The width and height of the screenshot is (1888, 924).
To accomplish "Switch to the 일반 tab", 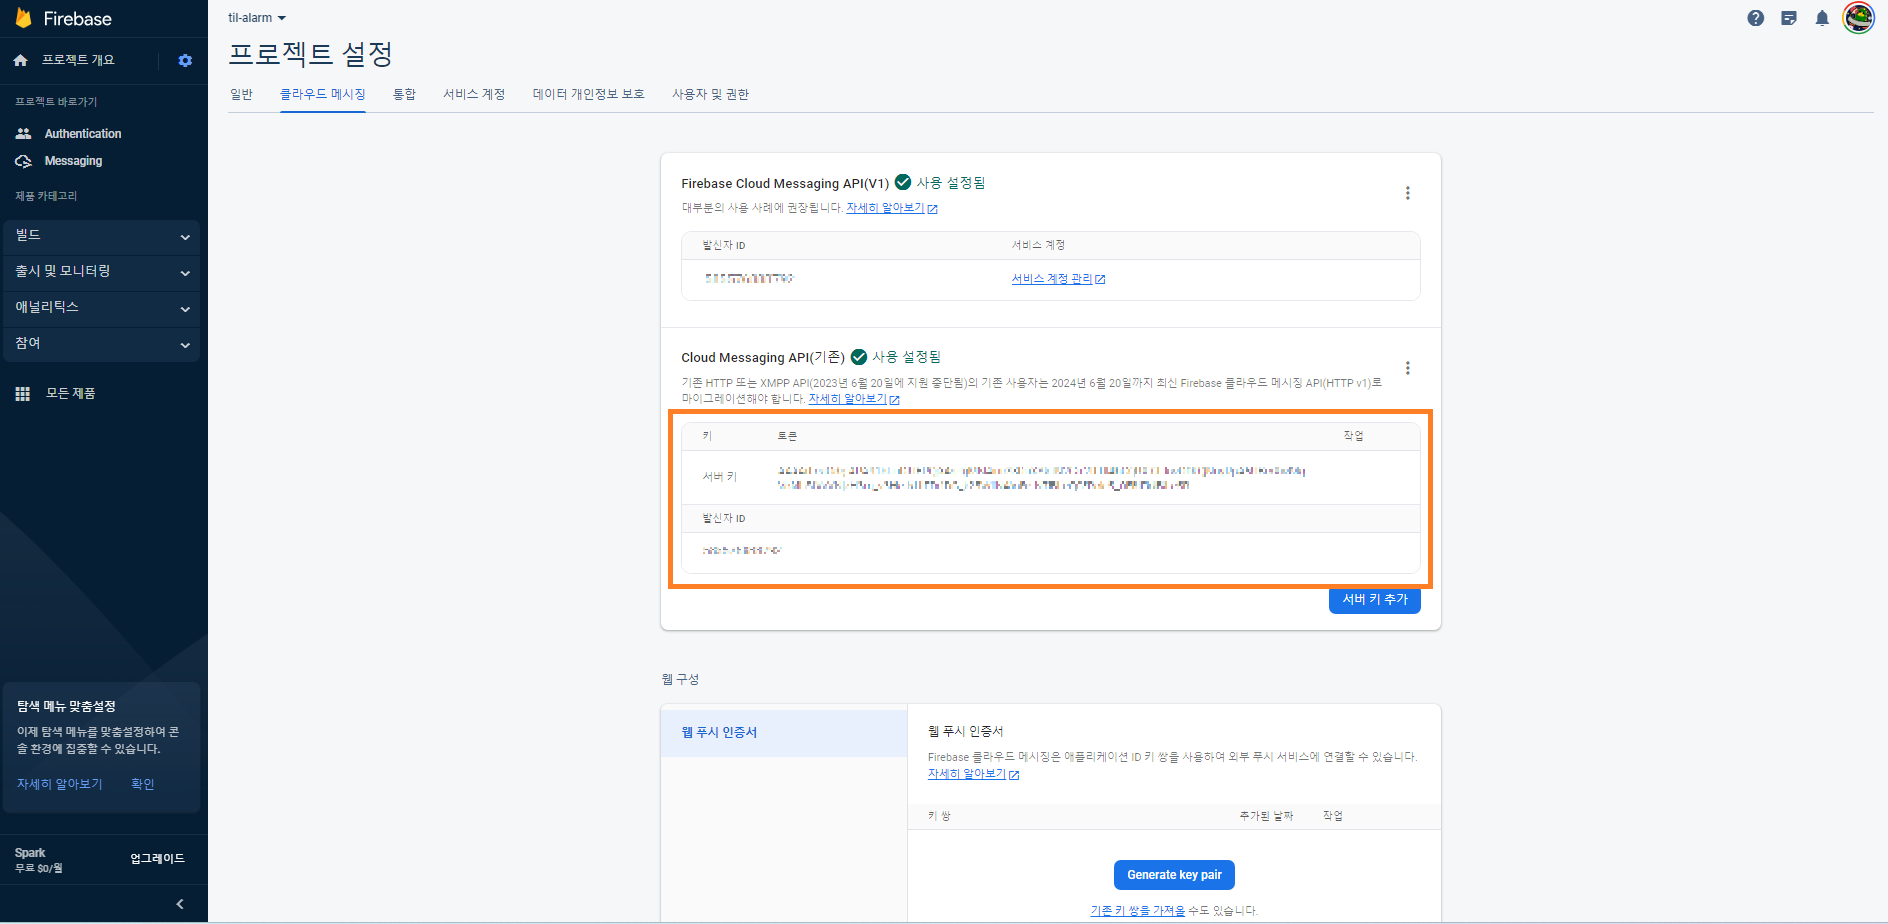I will 241,94.
